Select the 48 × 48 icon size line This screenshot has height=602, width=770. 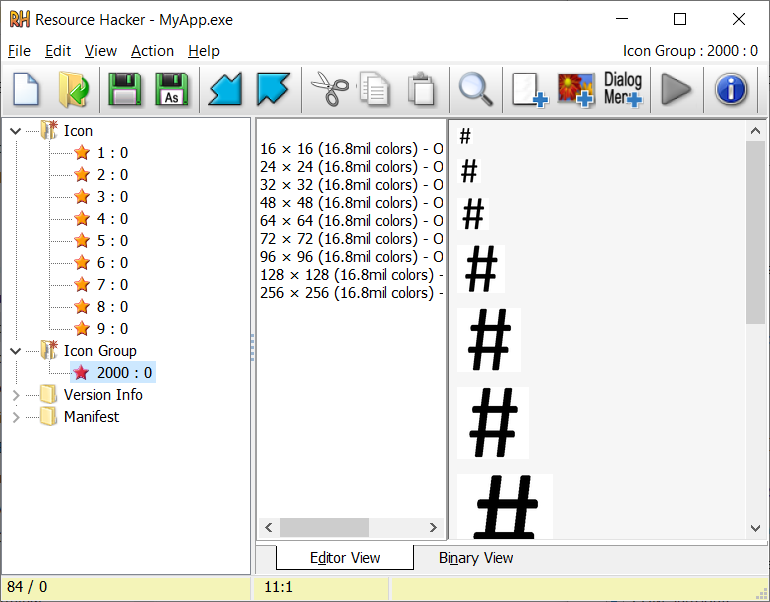click(x=352, y=203)
